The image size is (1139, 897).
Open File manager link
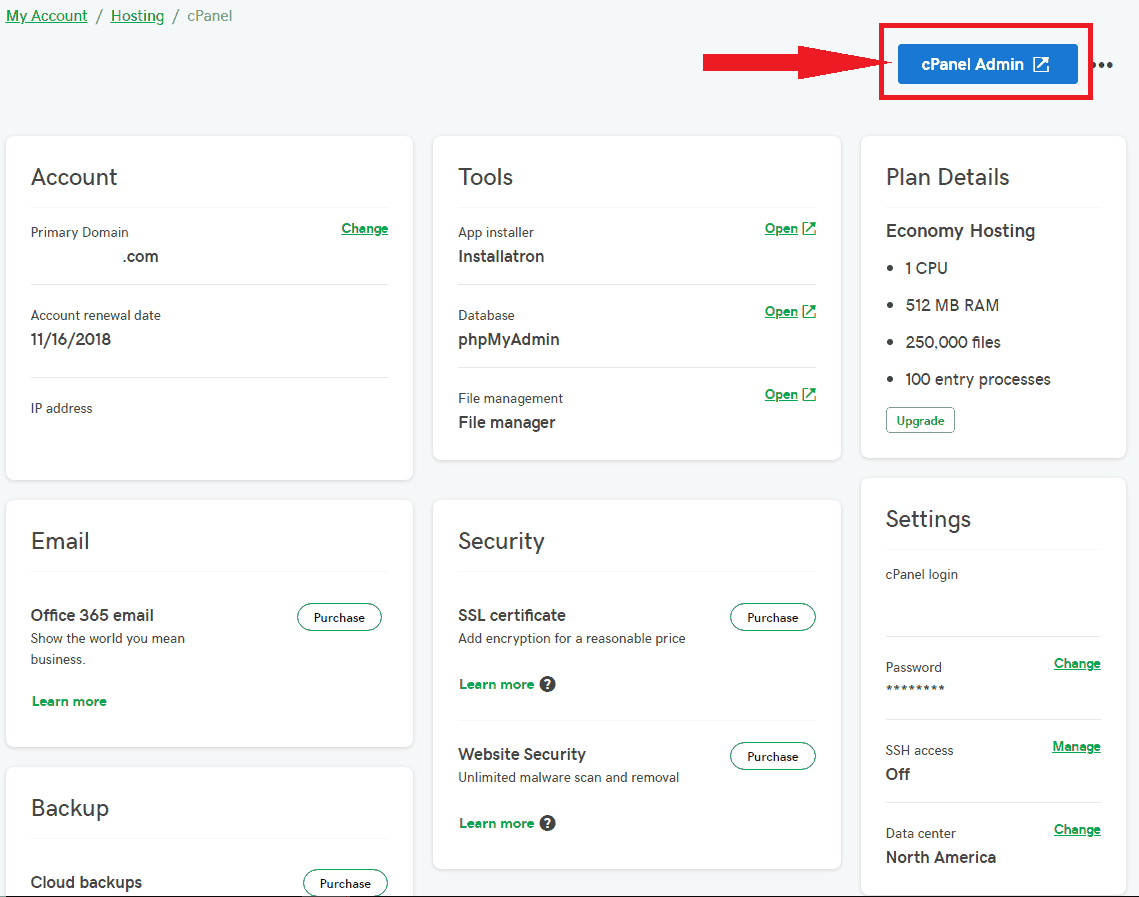(x=781, y=394)
